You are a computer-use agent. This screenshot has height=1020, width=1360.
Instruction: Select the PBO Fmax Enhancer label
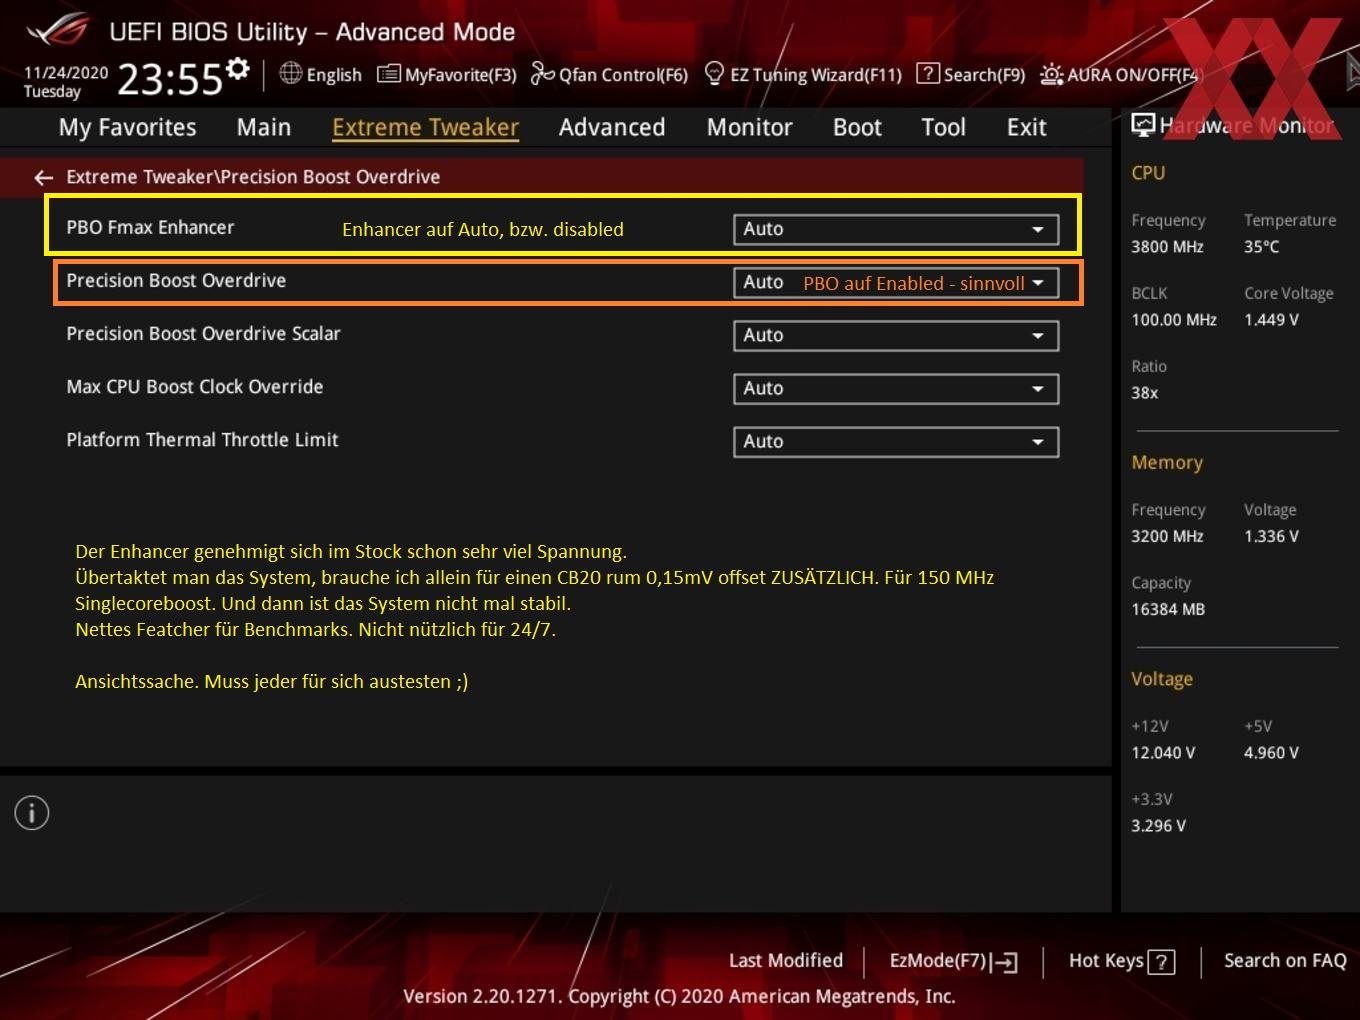[x=150, y=227]
